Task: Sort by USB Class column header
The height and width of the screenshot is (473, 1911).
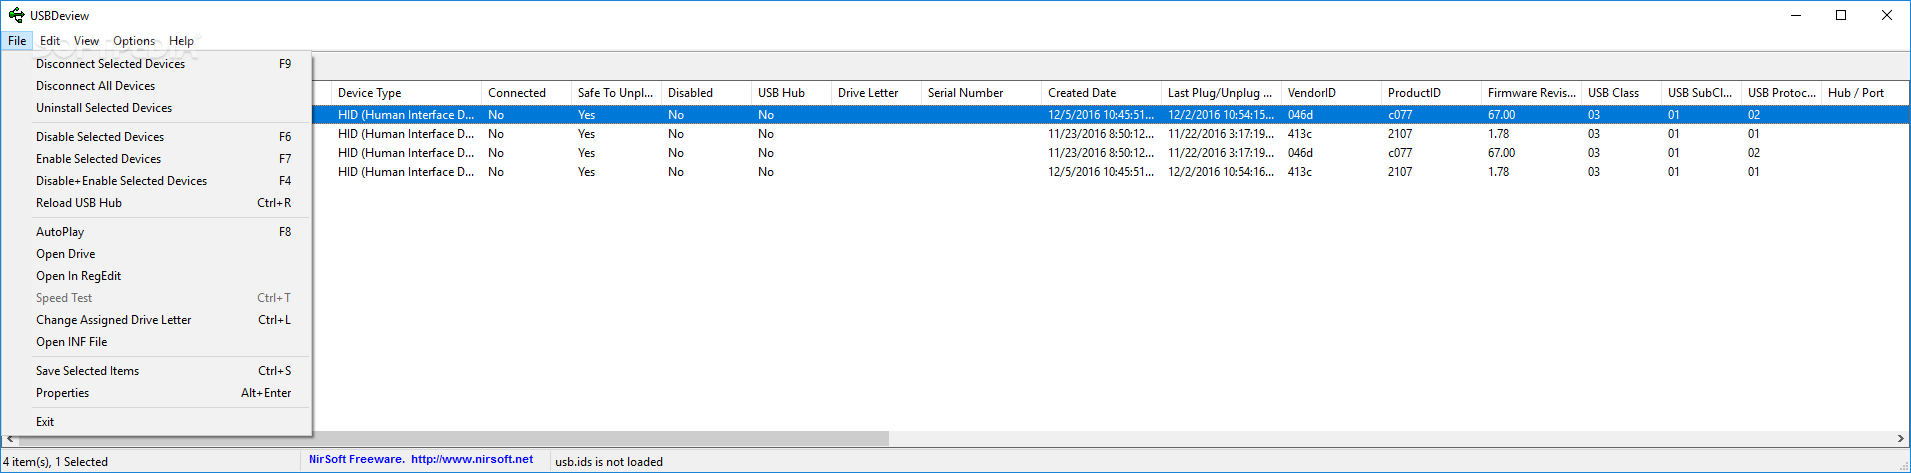Action: (1621, 93)
